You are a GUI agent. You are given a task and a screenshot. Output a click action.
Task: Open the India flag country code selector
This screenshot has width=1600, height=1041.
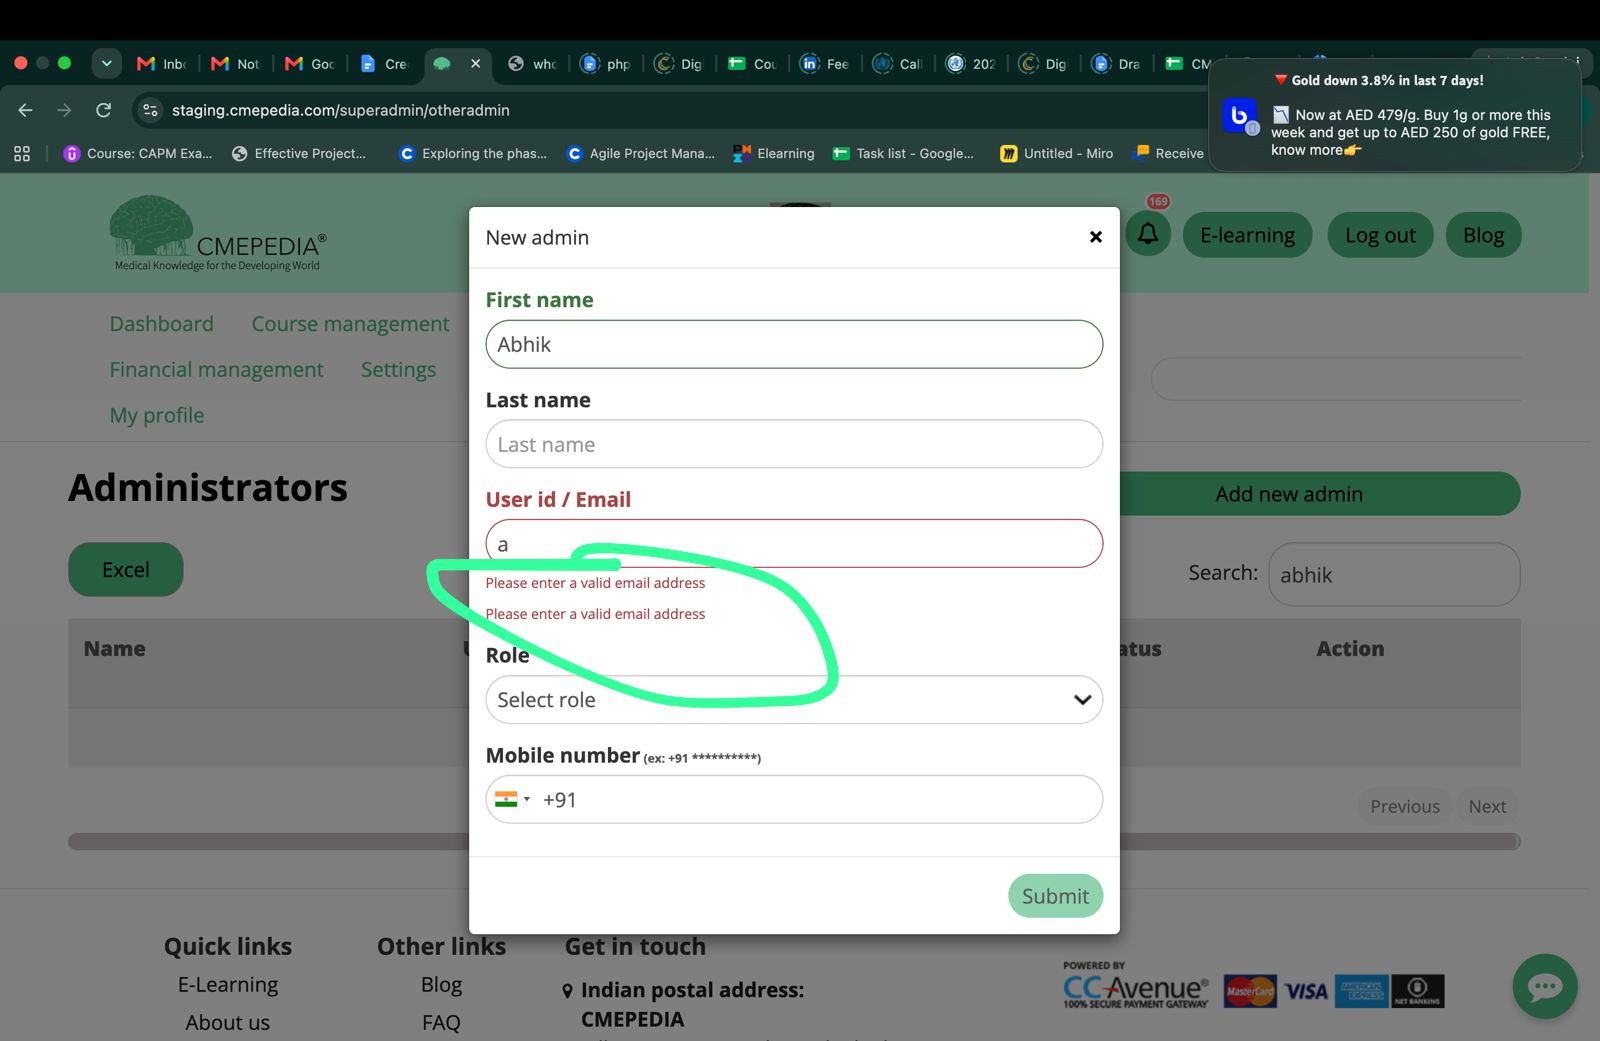pos(512,799)
